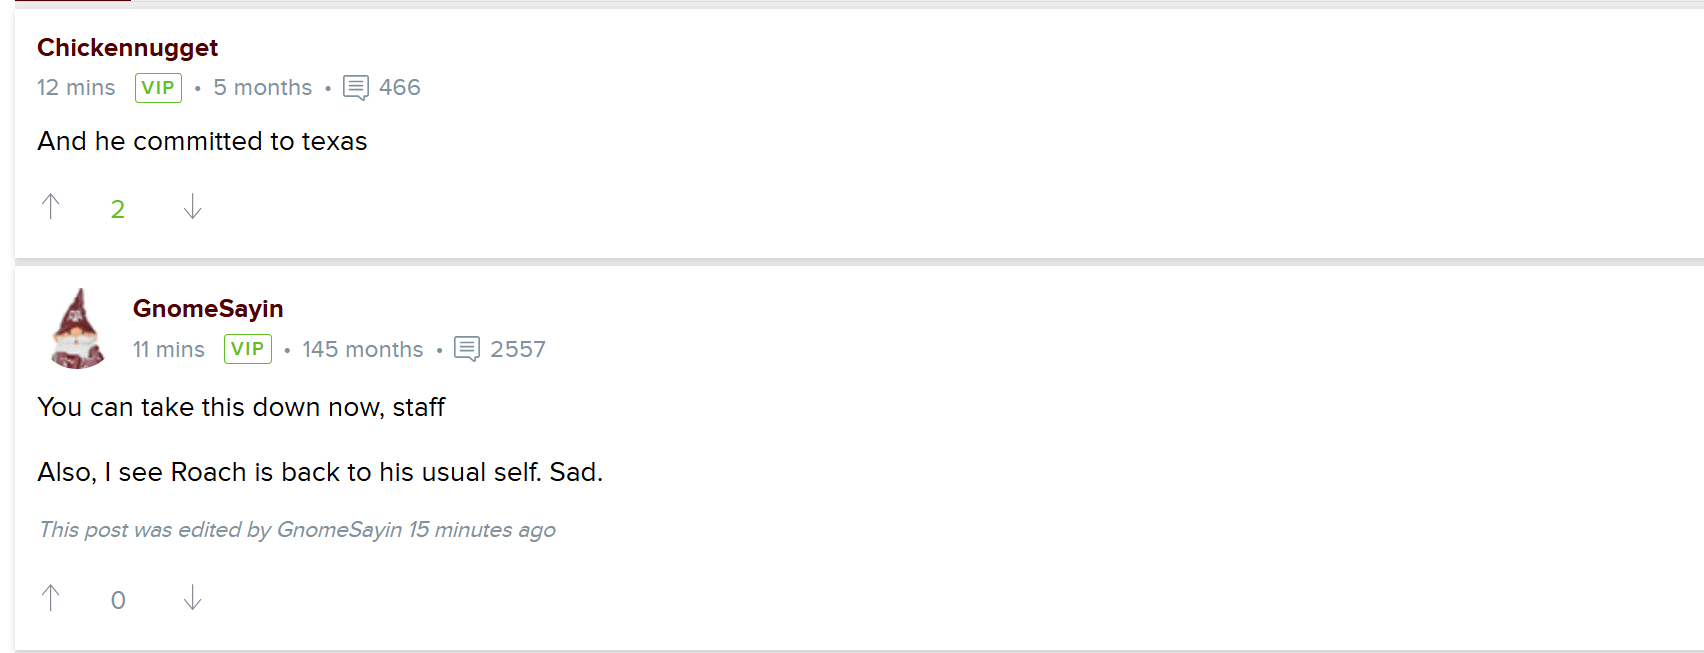The image size is (1704, 653).
Task: Downvote GnomeSayin's post
Action: pyautogui.click(x=193, y=598)
